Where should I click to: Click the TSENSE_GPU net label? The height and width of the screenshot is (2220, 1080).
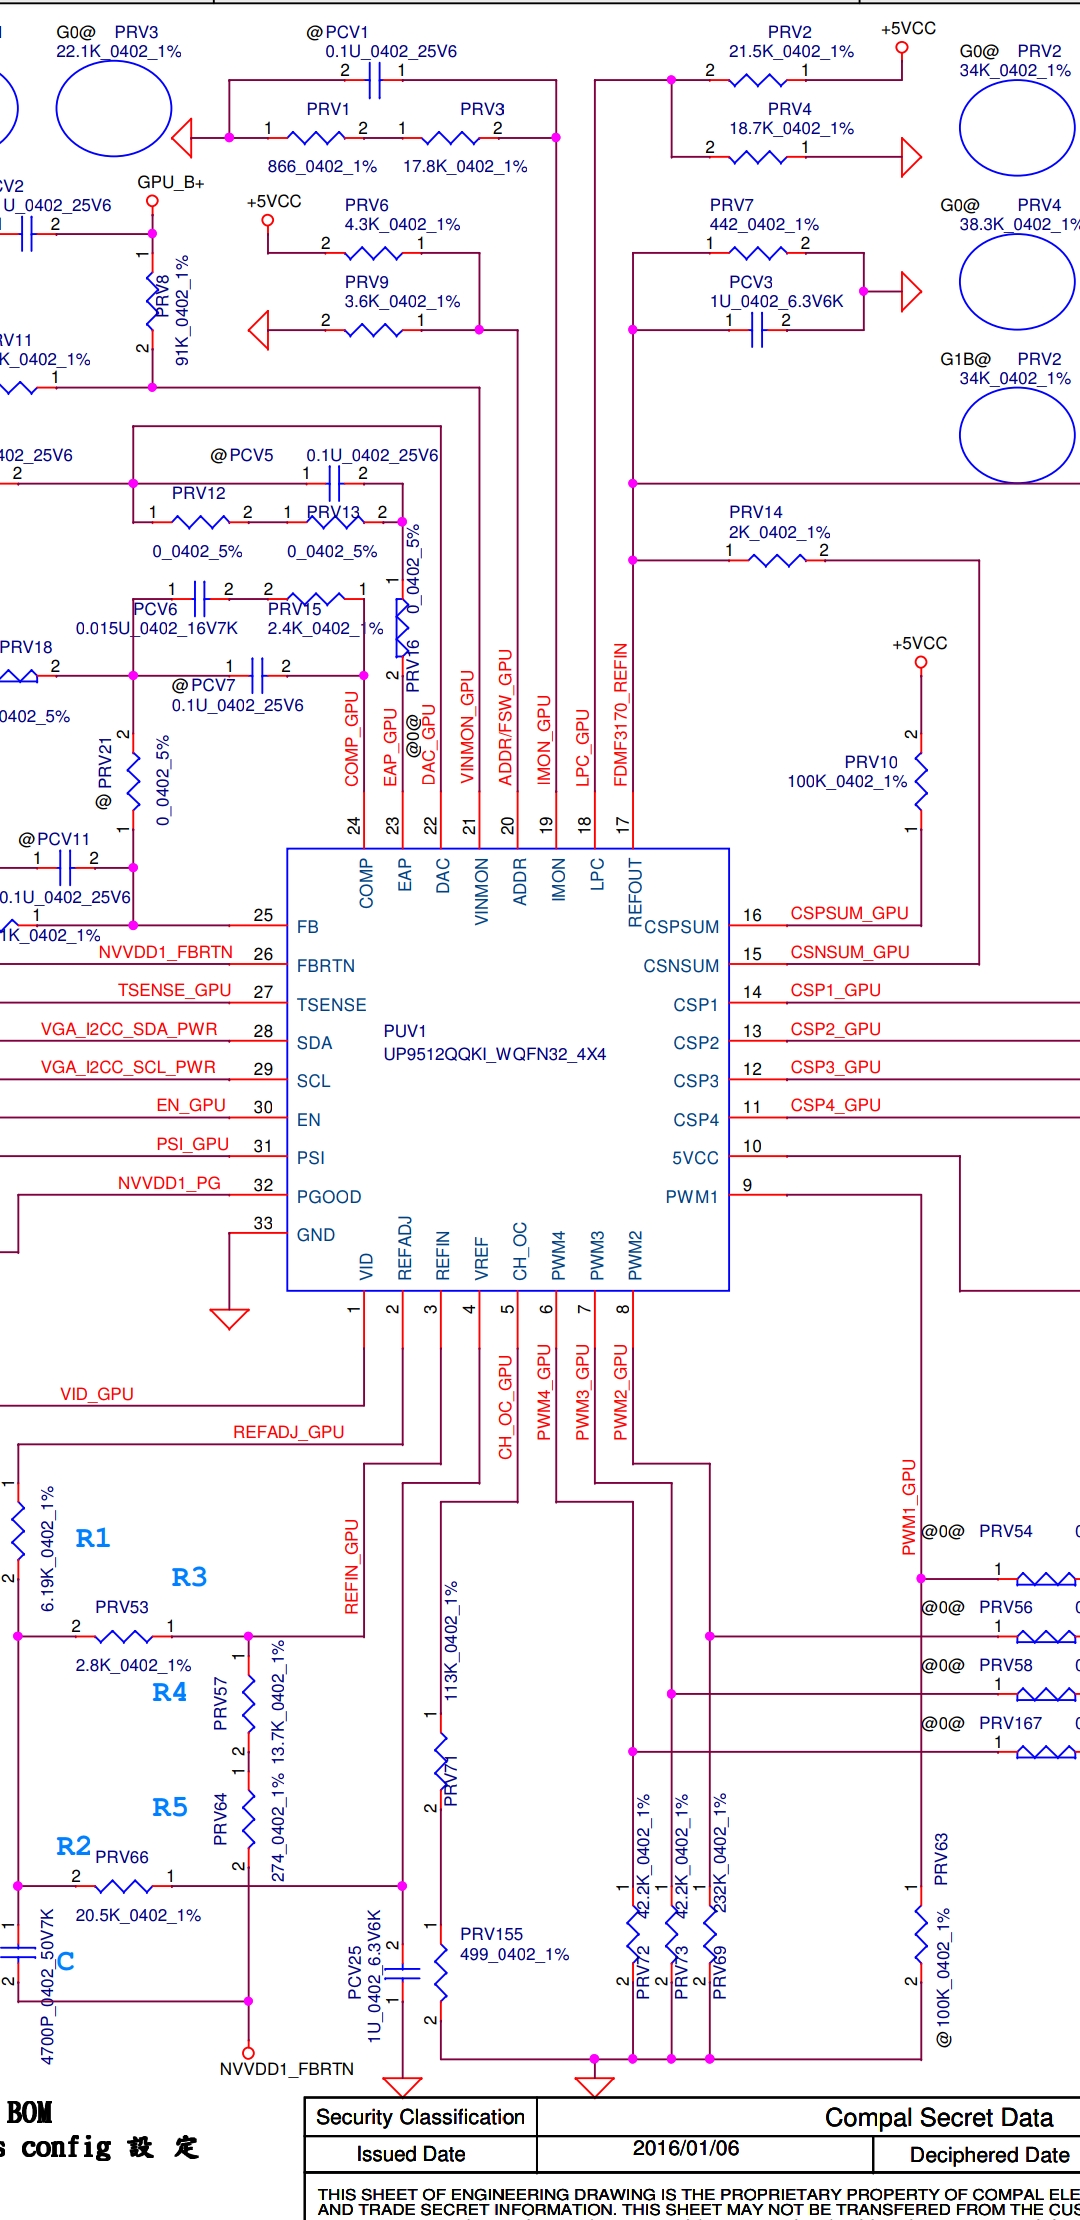click(x=174, y=990)
